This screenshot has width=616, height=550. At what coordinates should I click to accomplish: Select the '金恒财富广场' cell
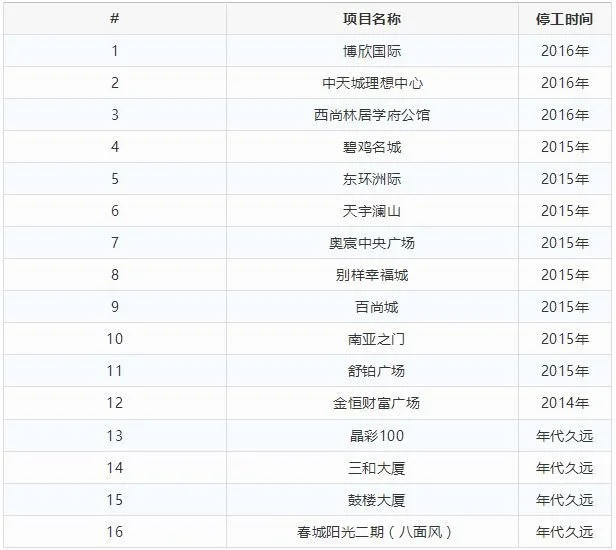[x=372, y=403]
